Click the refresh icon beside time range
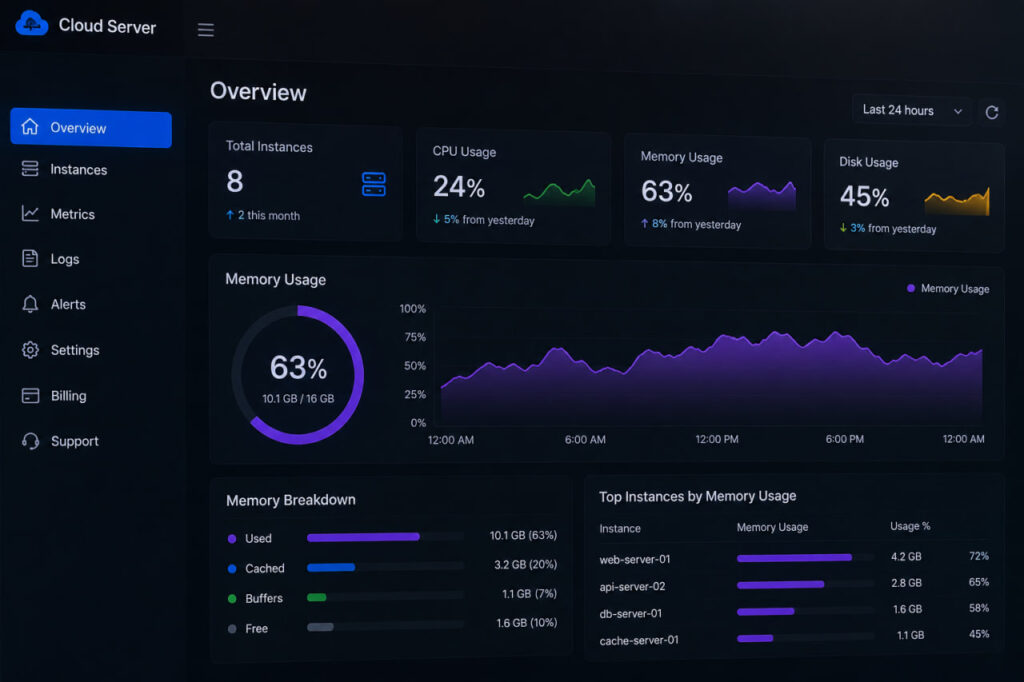Image resolution: width=1024 pixels, height=682 pixels. point(991,112)
